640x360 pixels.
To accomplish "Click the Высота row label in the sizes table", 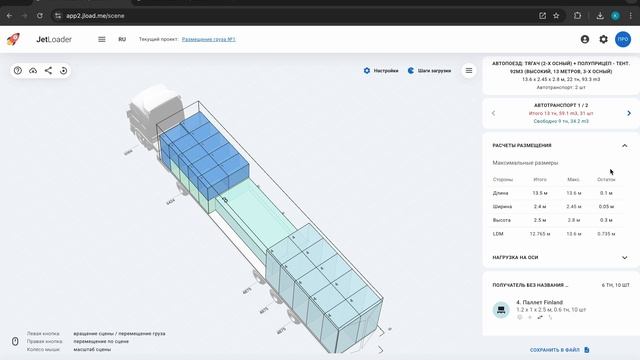I will click(x=502, y=220).
